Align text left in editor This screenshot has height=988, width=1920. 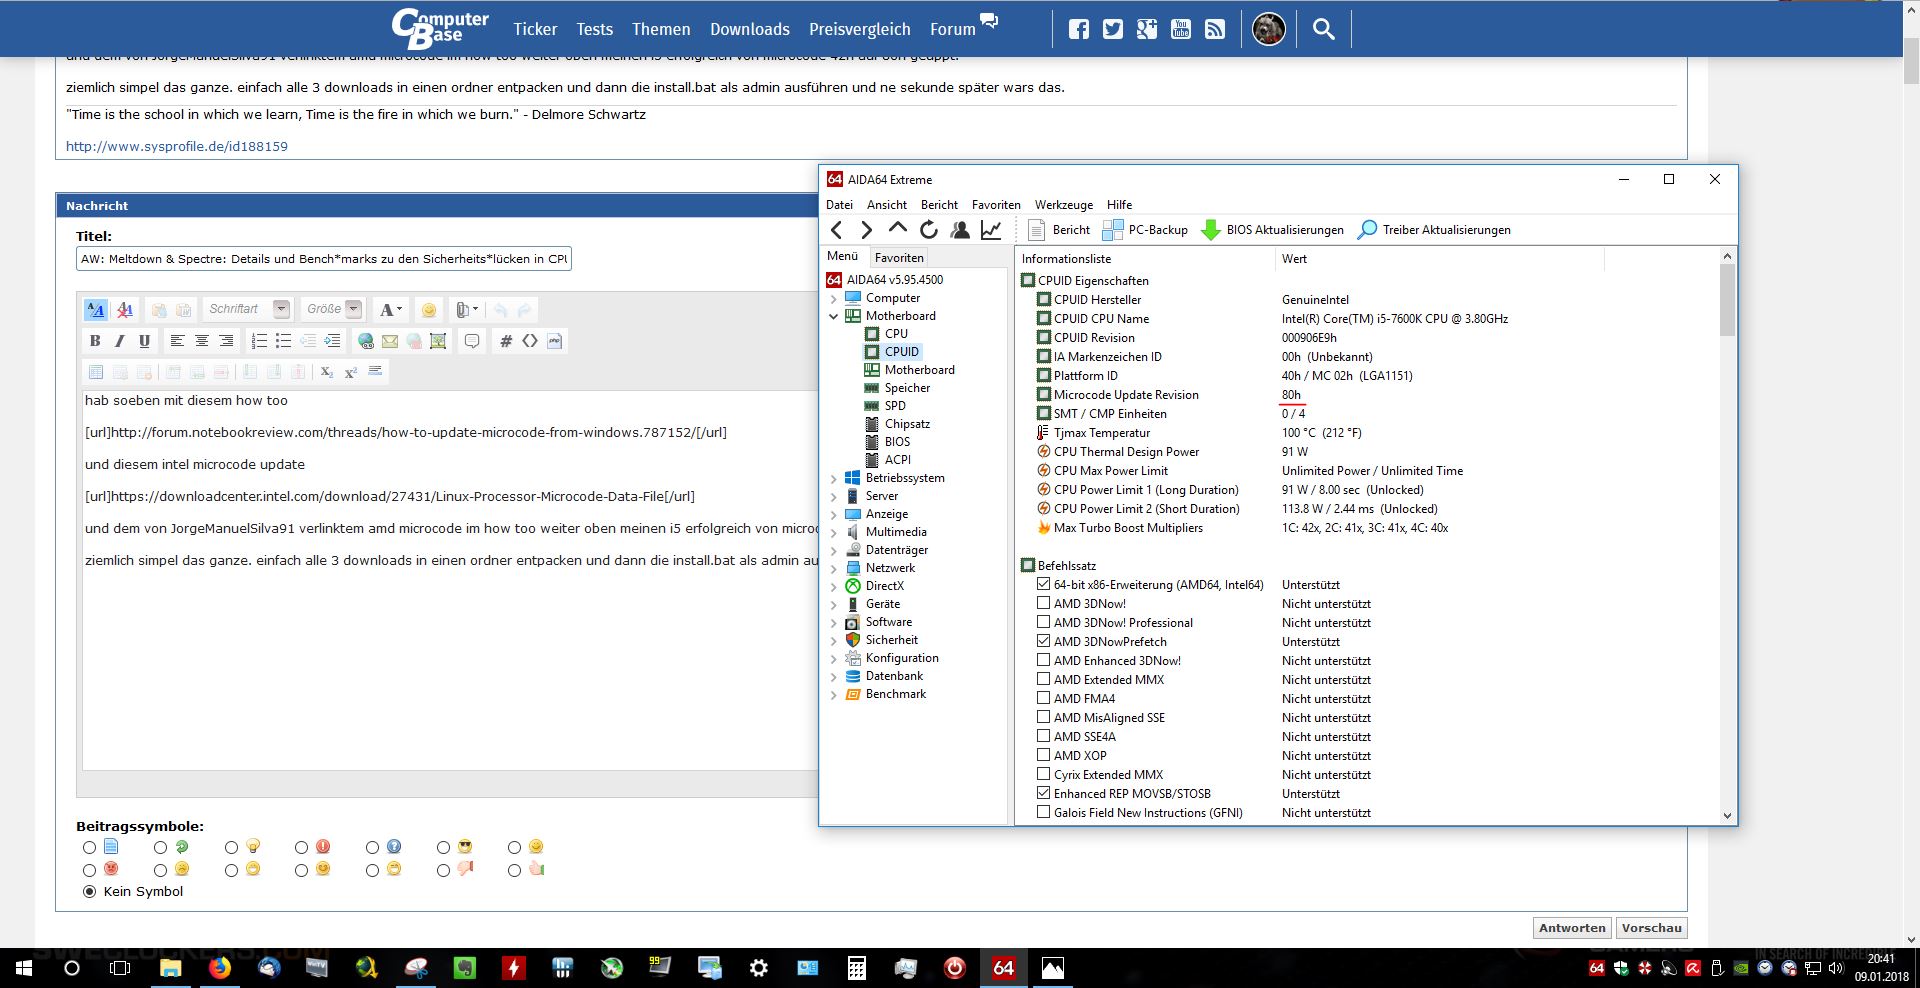[177, 341]
